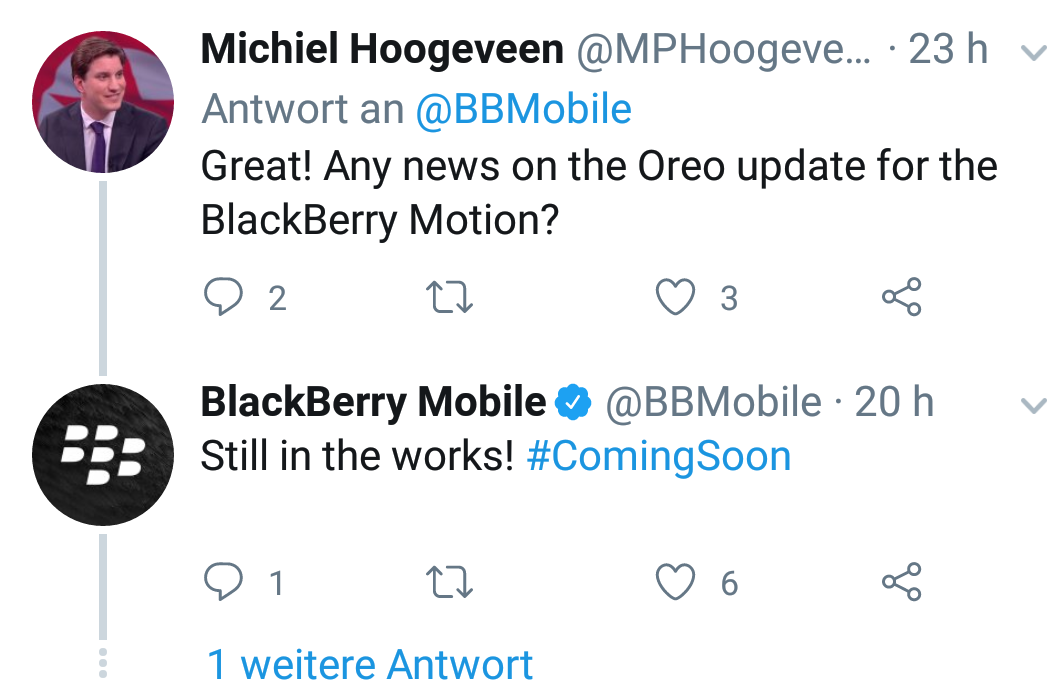Click the BlackBerry Mobile display name
This screenshot has height=697, width=1061.
tap(373, 402)
